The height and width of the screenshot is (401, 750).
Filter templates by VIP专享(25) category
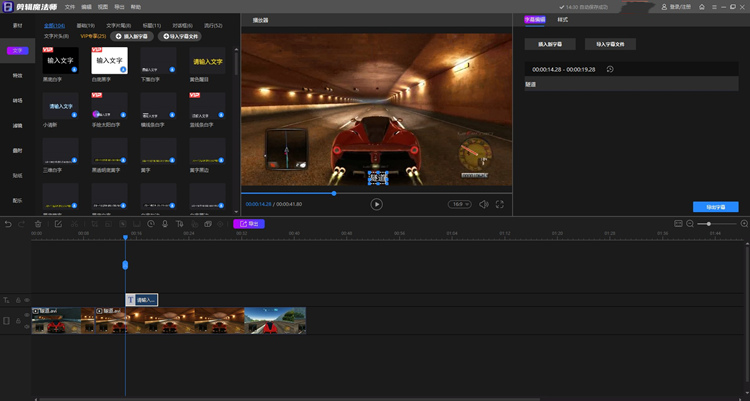coord(93,36)
